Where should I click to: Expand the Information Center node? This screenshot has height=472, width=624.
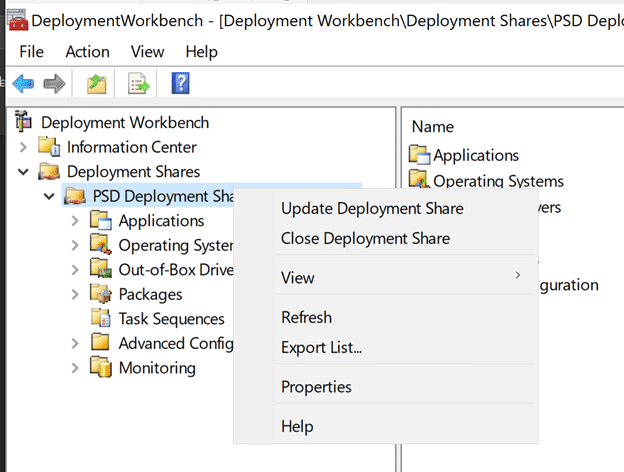[23, 147]
